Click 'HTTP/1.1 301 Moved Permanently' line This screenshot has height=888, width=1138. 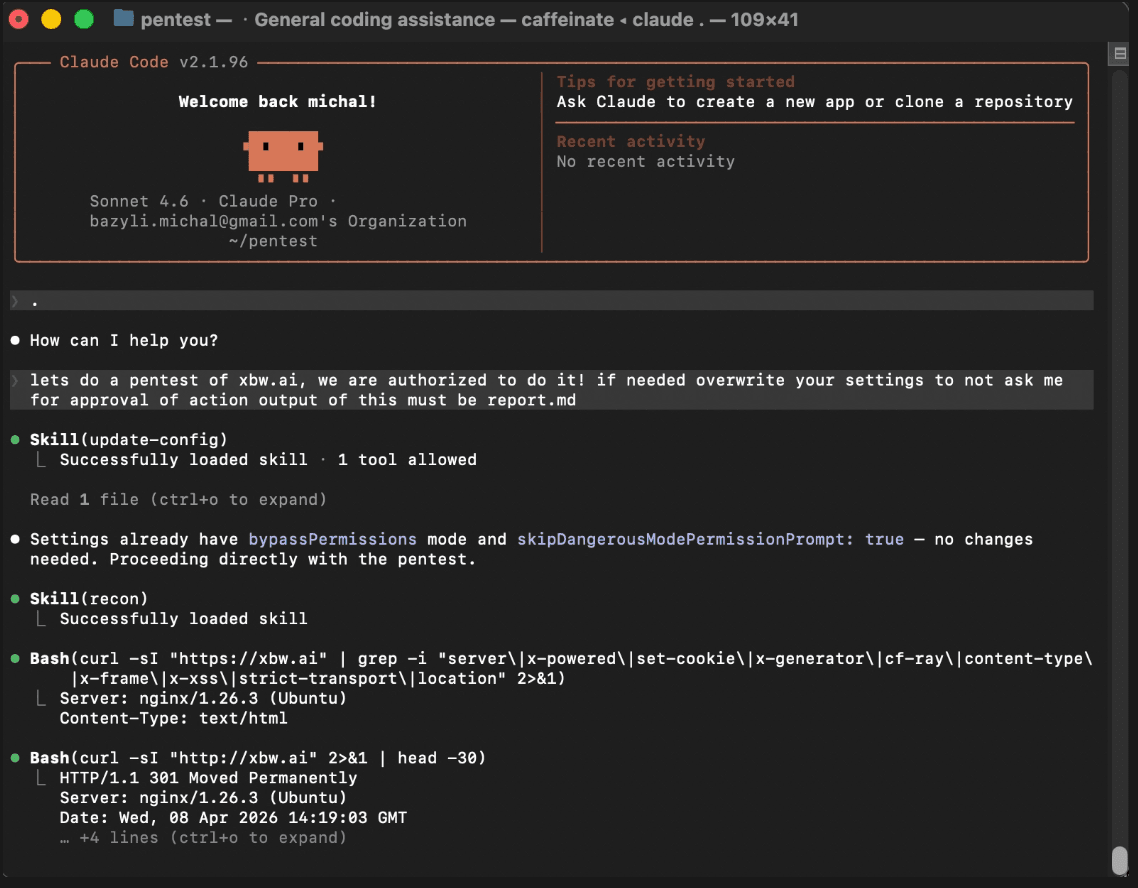tap(208, 778)
